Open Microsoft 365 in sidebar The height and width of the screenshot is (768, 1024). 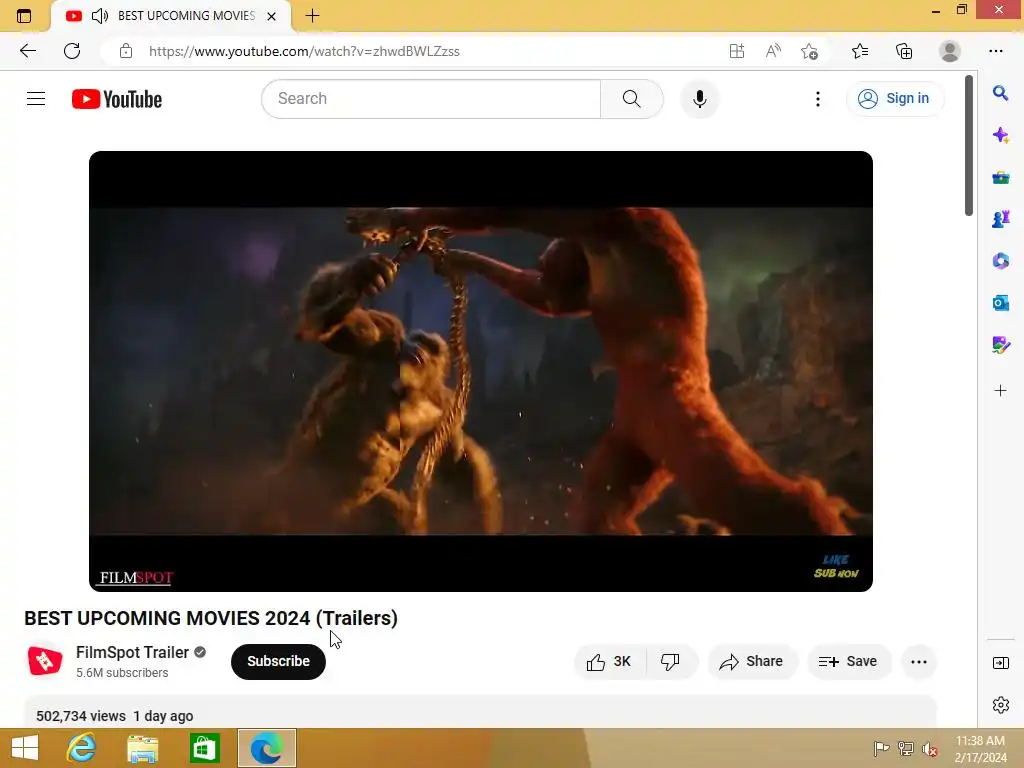1000,261
